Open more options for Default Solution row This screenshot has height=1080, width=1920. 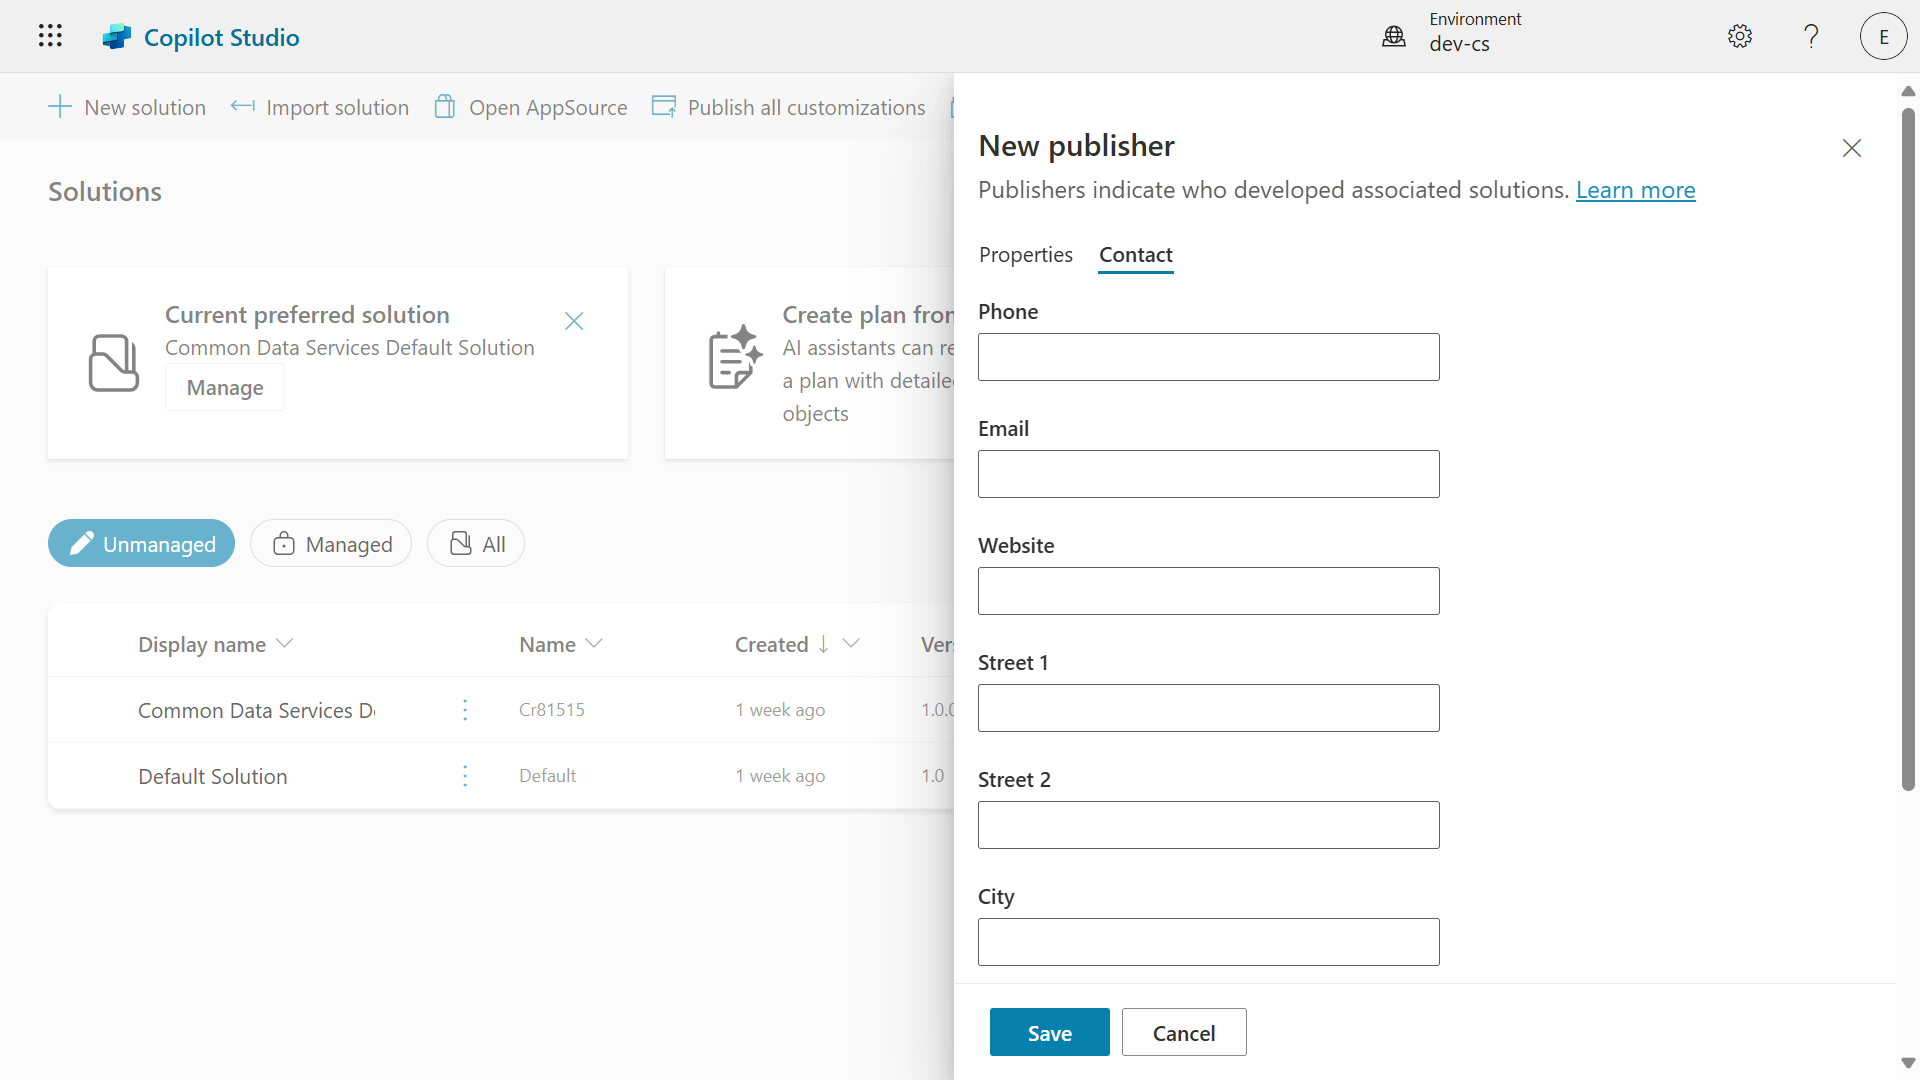coord(465,776)
